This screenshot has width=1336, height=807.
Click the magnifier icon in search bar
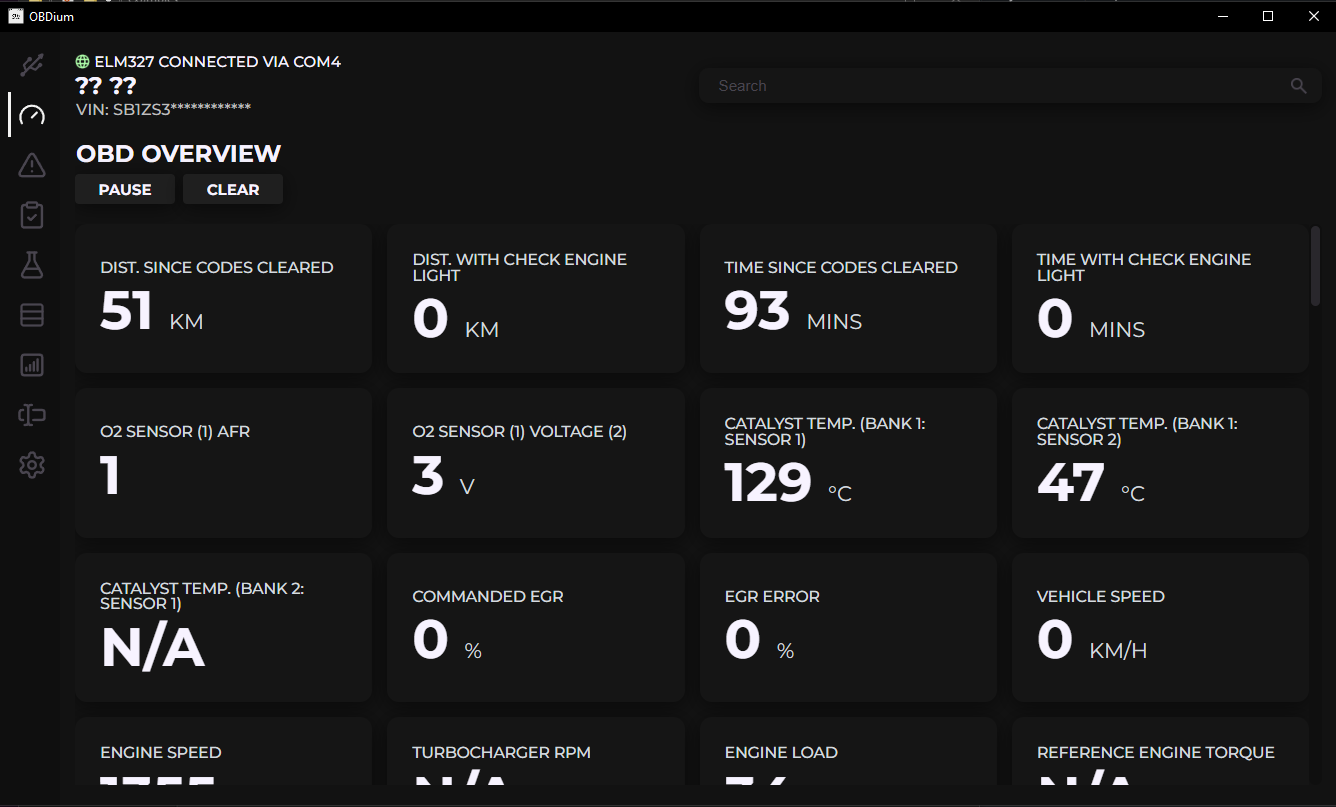click(x=1298, y=86)
